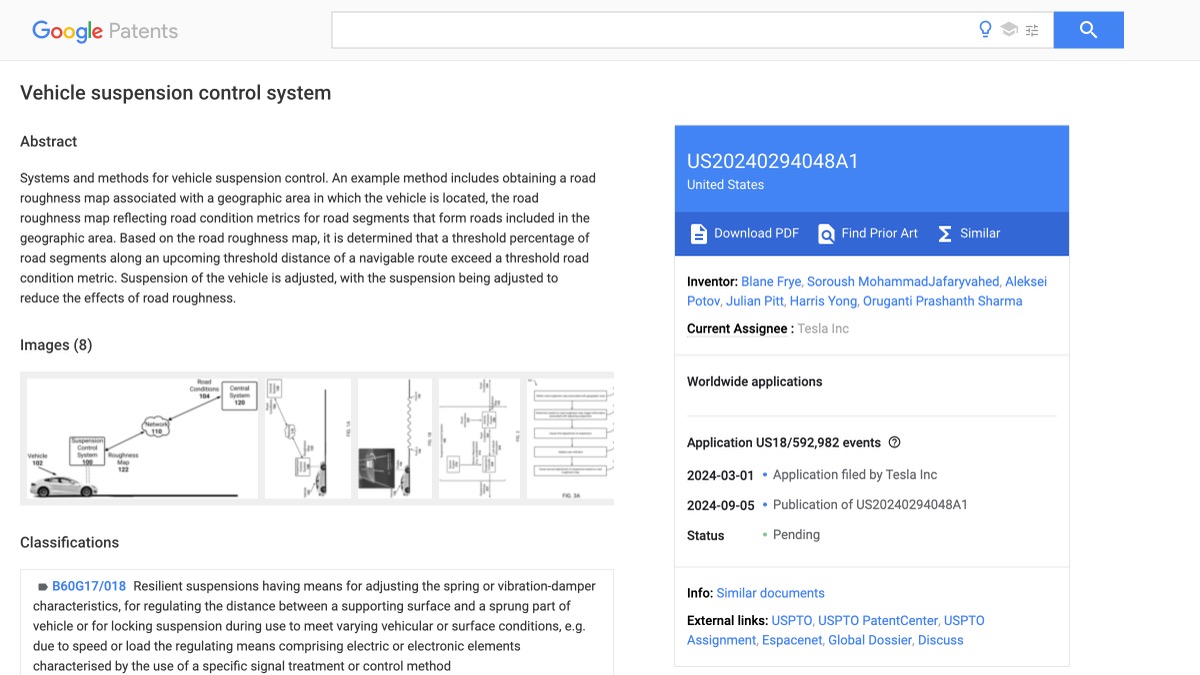
Task: Click the Similar button with sigma
Action: pyautogui.click(x=969, y=233)
